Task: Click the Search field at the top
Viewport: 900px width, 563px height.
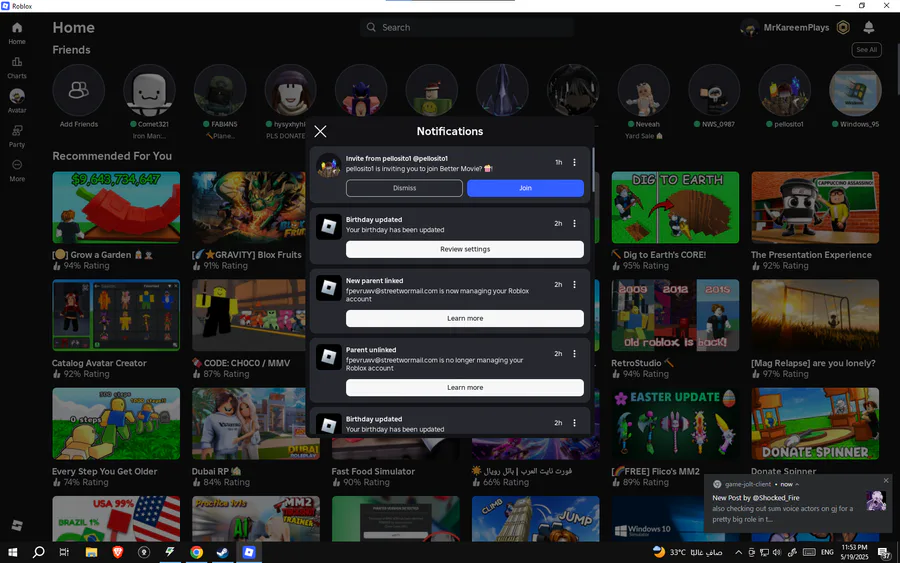Action: click(x=467, y=28)
